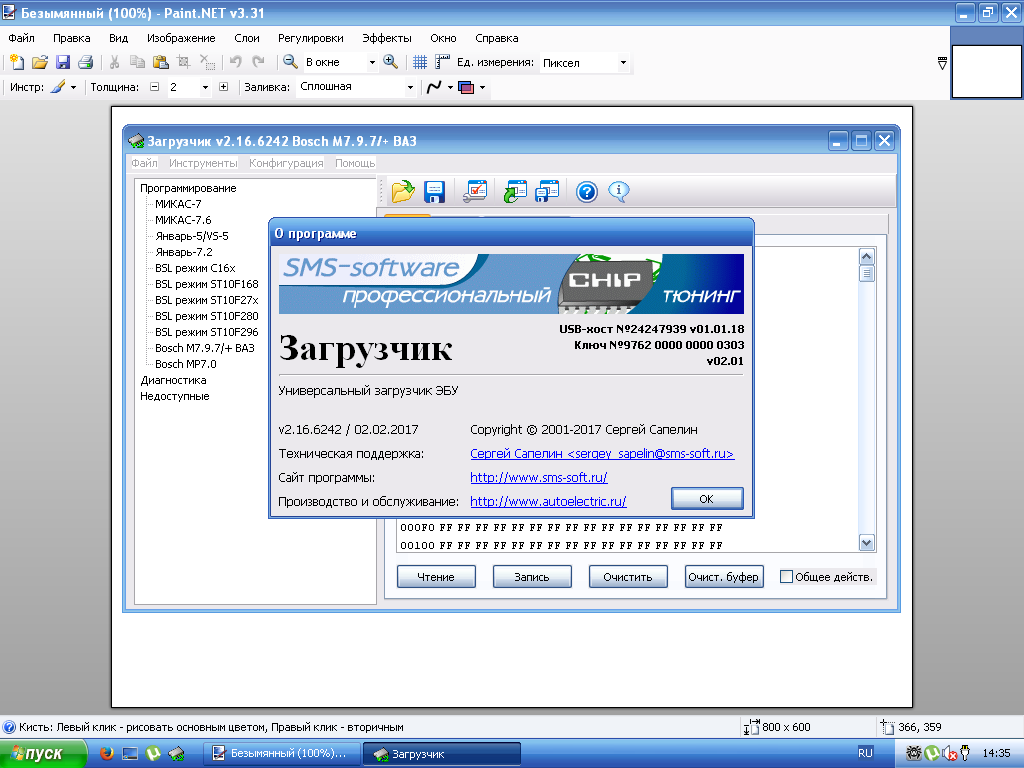Open the Слои menu
Viewport: 1024px width, 768px height.
coord(246,38)
